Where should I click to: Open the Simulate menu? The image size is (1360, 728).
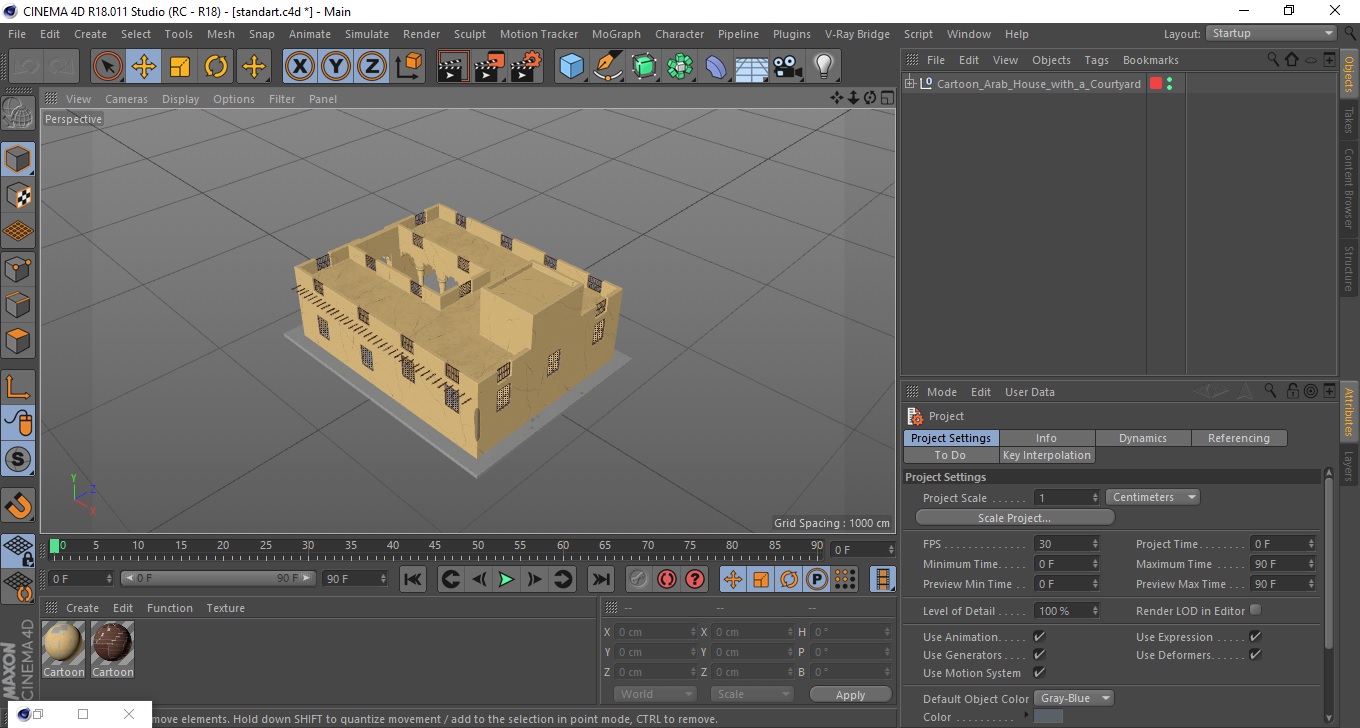(x=367, y=34)
